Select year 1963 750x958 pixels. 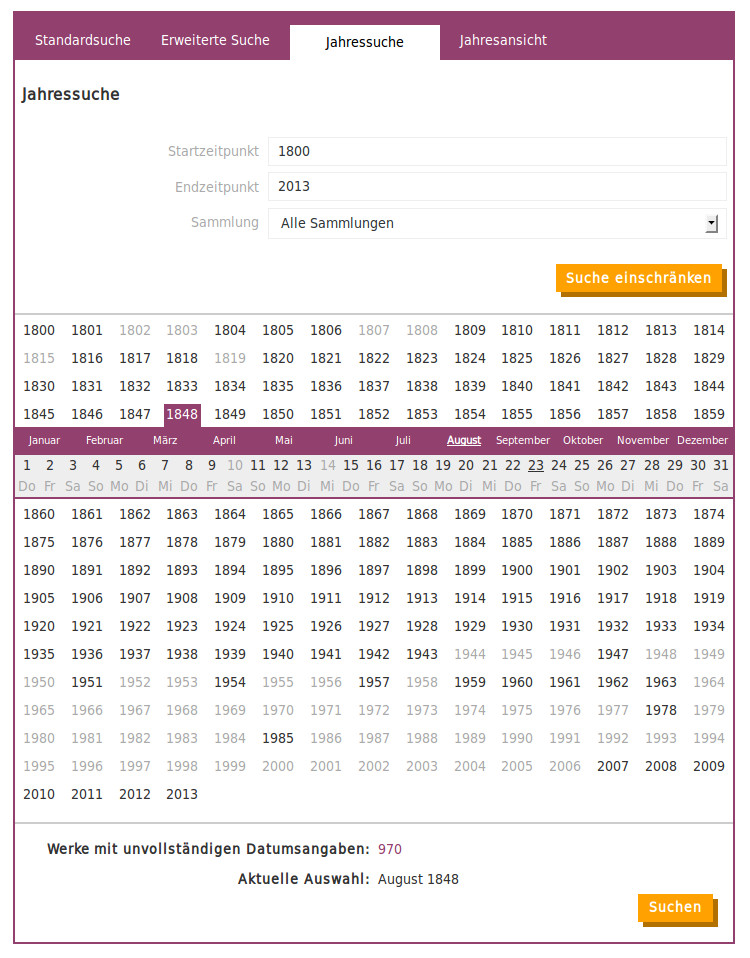point(661,682)
